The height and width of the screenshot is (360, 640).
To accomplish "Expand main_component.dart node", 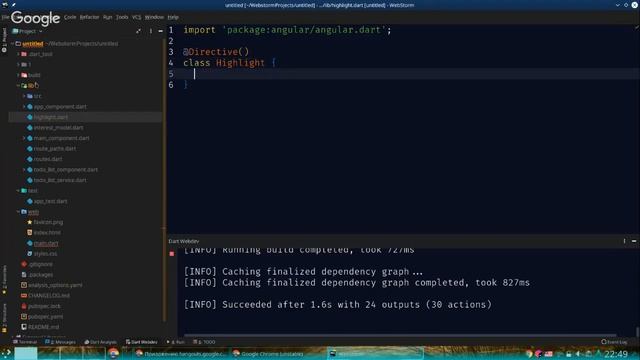I will [x=24, y=138].
